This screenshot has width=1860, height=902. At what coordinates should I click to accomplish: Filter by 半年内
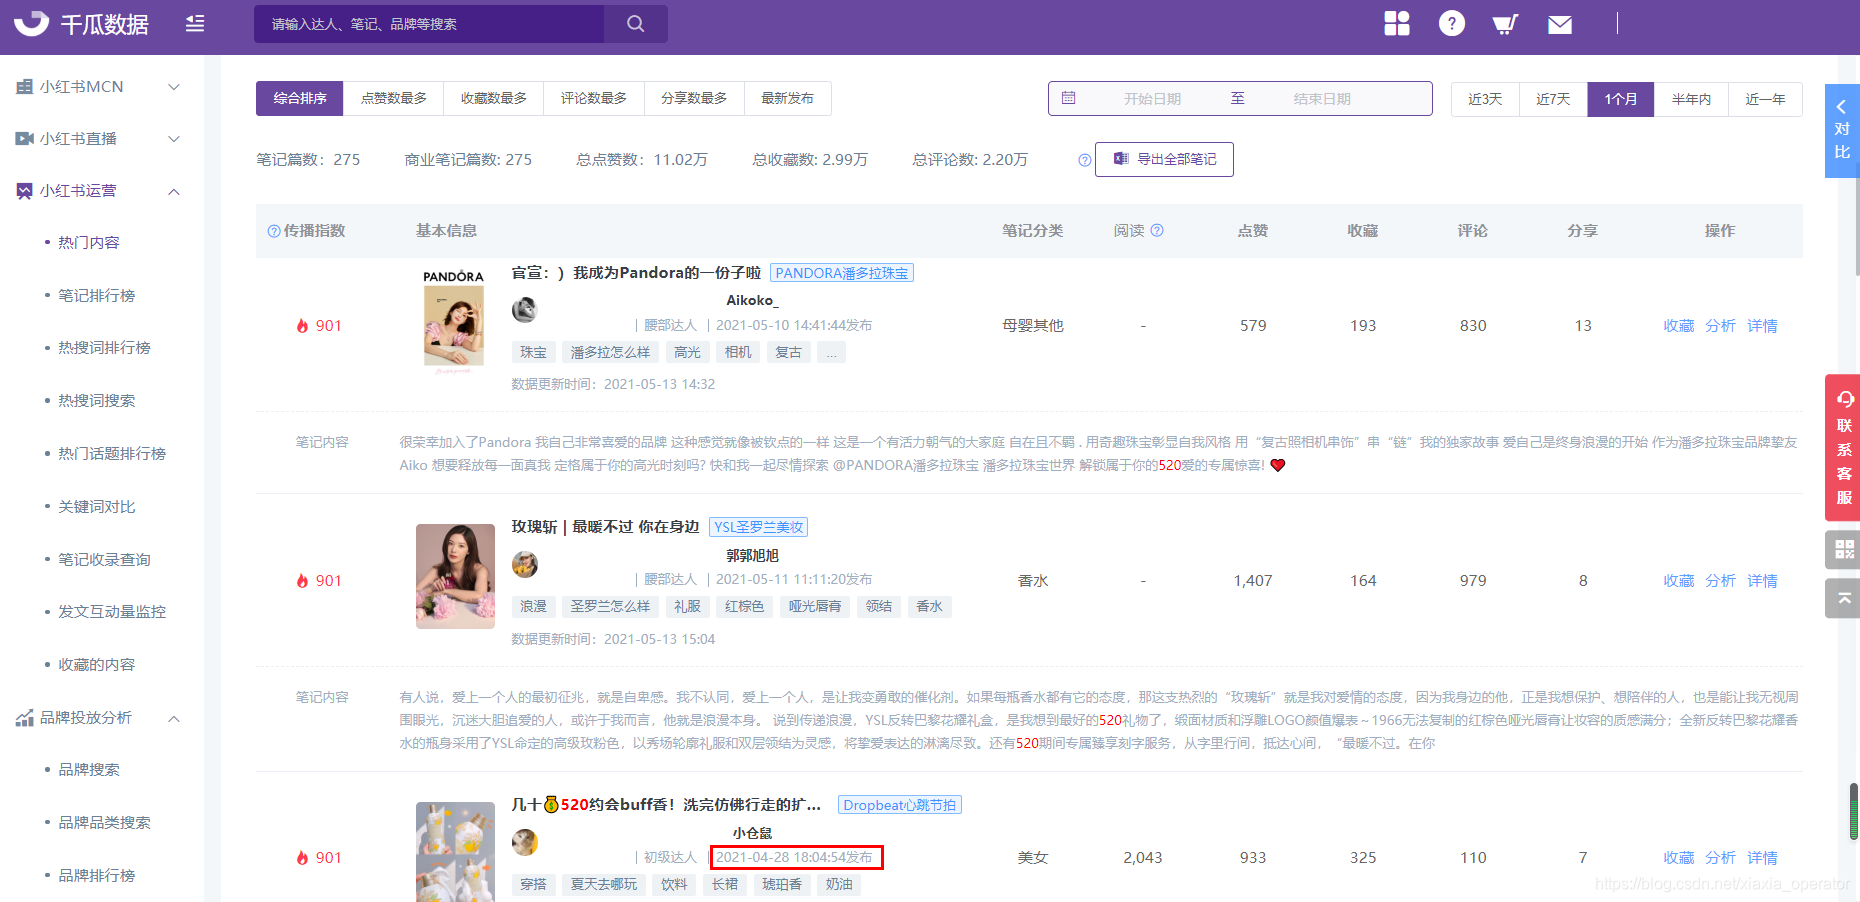point(1691,99)
